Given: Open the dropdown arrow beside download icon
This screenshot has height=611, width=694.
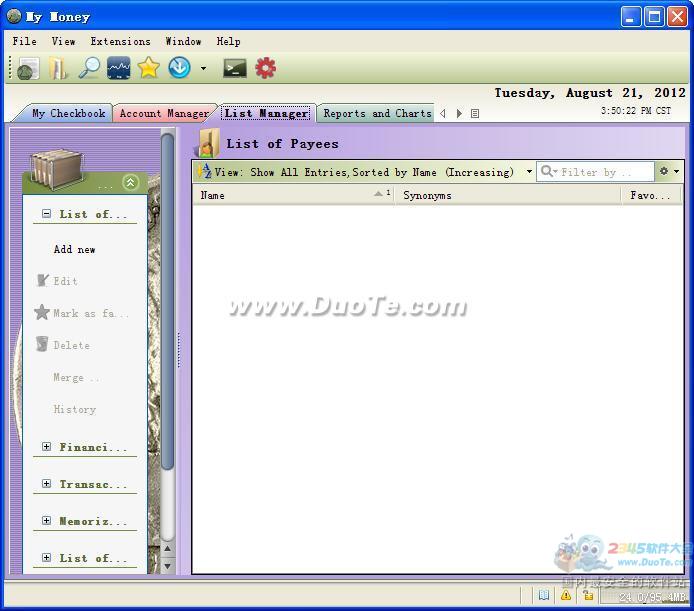Looking at the screenshot, I should click(203, 68).
